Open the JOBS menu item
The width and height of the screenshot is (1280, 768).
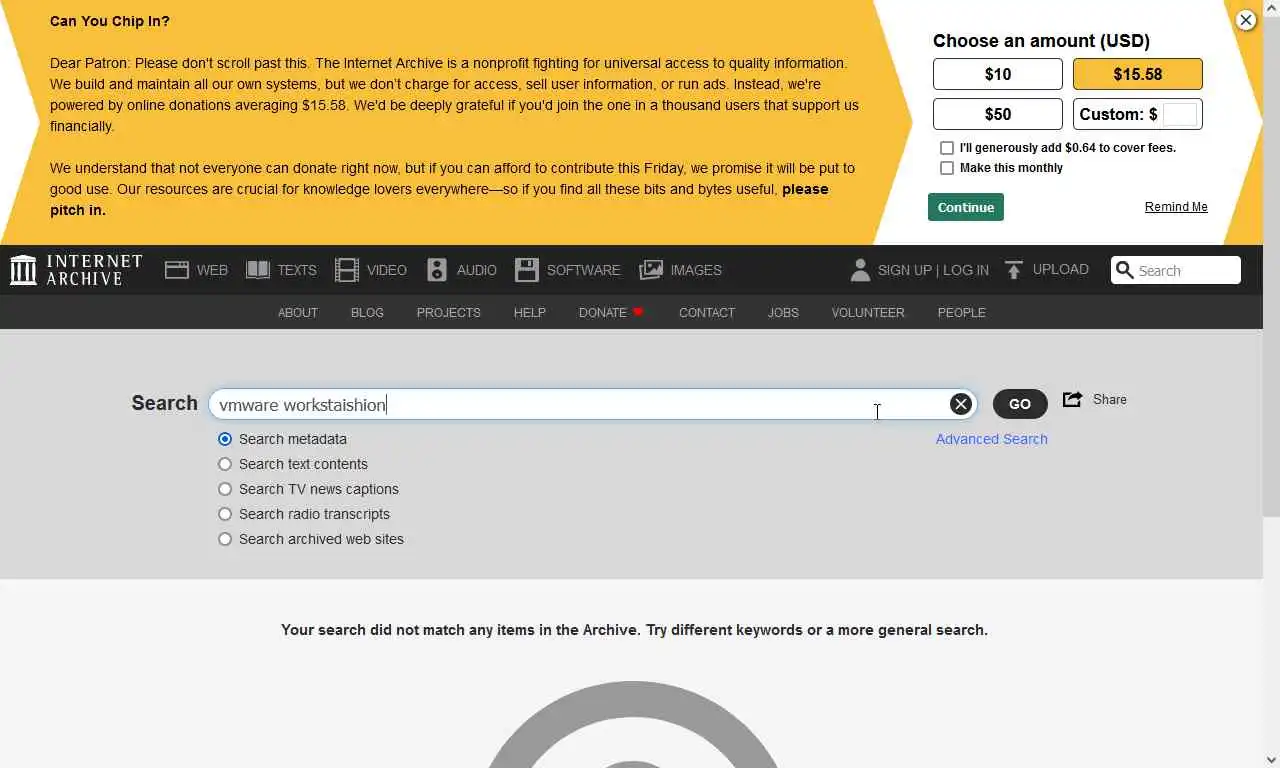point(783,312)
